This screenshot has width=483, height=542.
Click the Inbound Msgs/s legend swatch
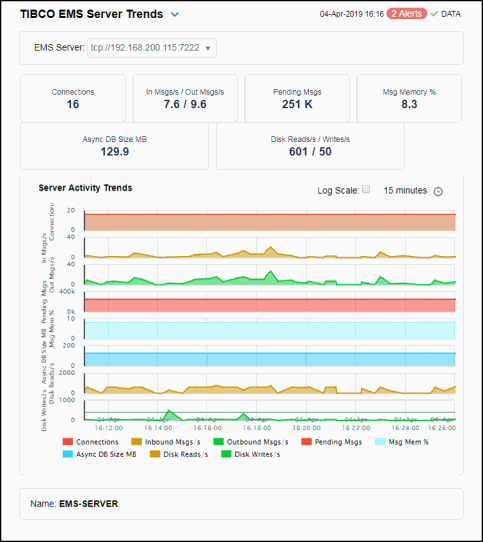137,442
